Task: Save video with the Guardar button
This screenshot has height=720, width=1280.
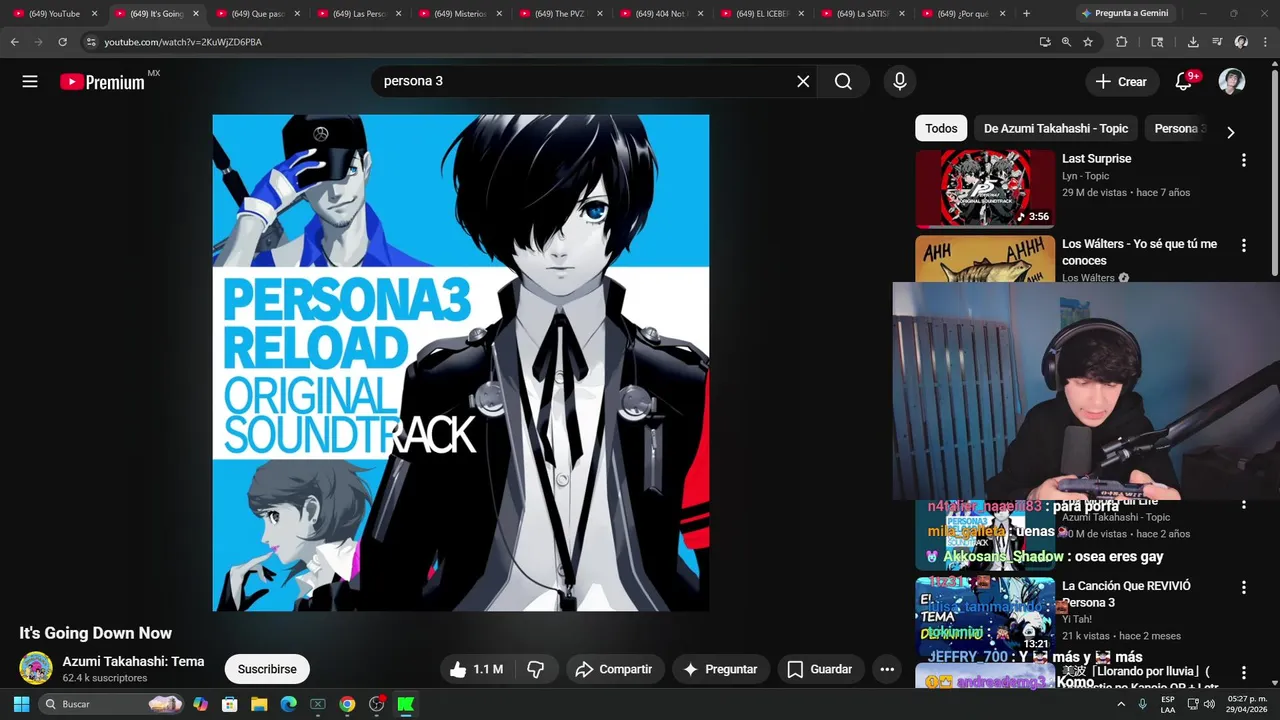Action: [820, 669]
